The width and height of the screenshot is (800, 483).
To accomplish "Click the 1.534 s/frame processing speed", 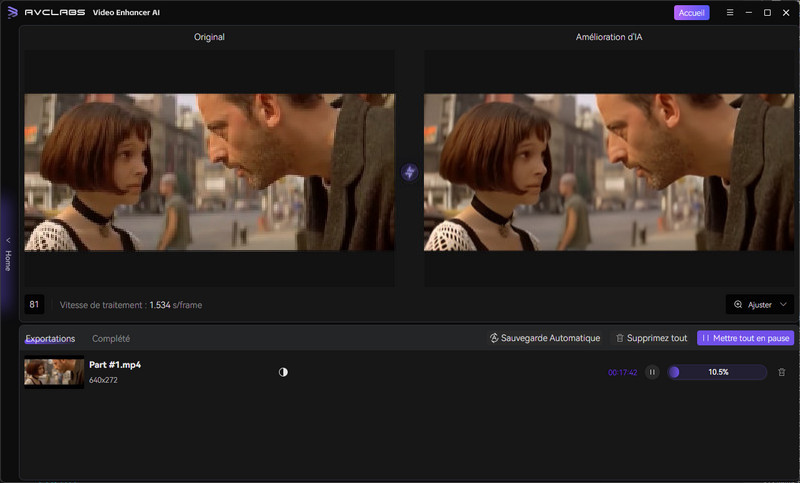I will click(x=176, y=305).
